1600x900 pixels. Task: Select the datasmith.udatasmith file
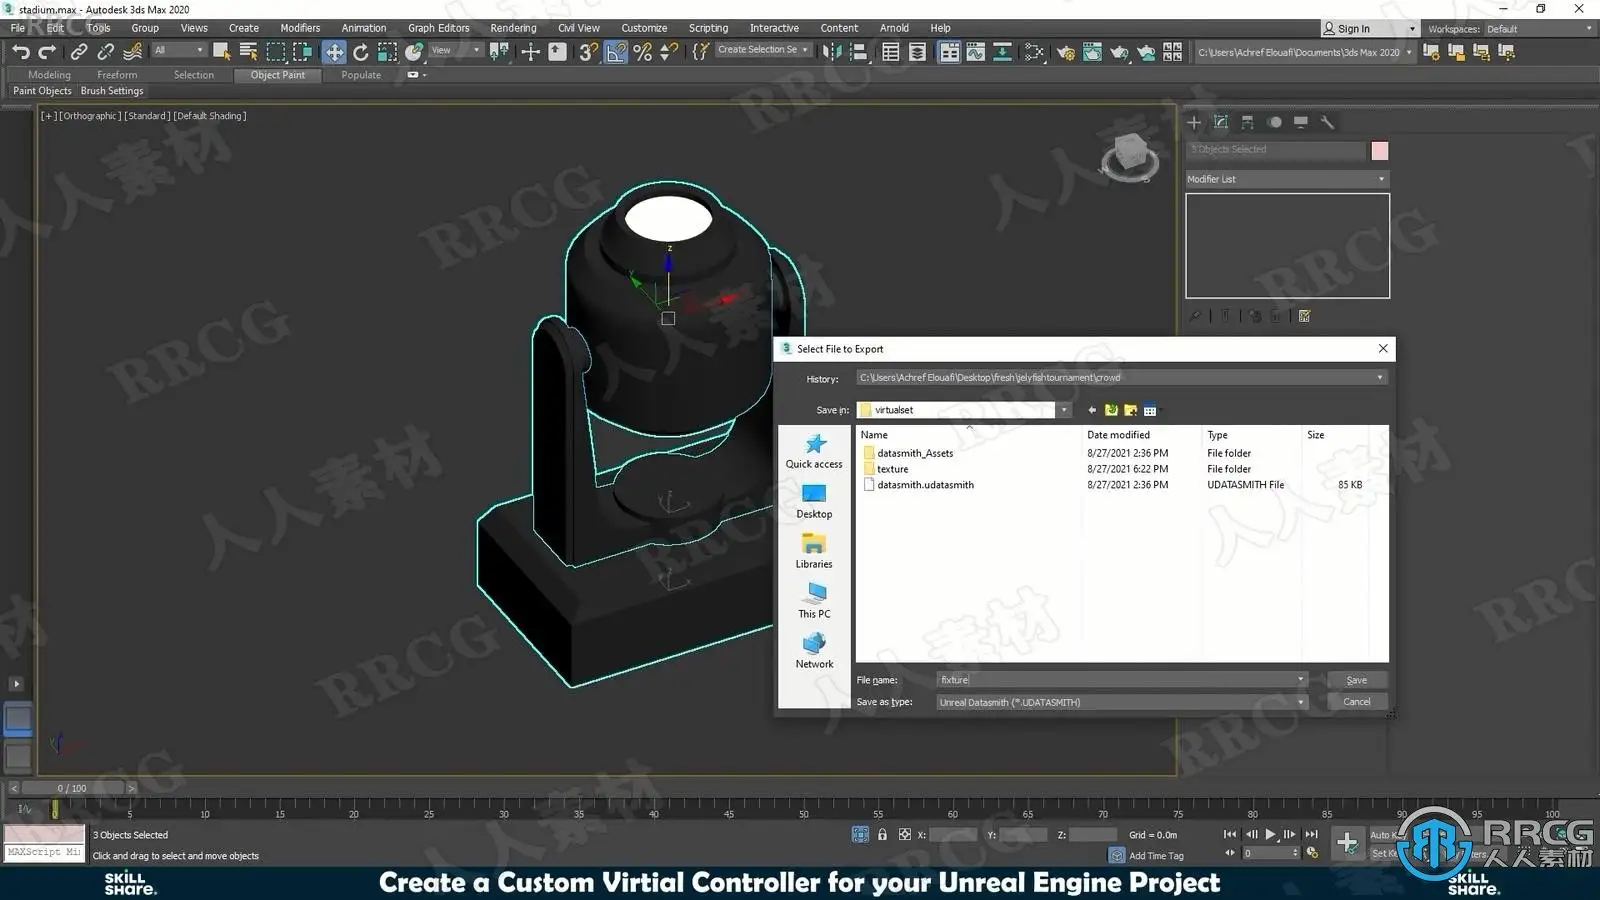click(925, 485)
